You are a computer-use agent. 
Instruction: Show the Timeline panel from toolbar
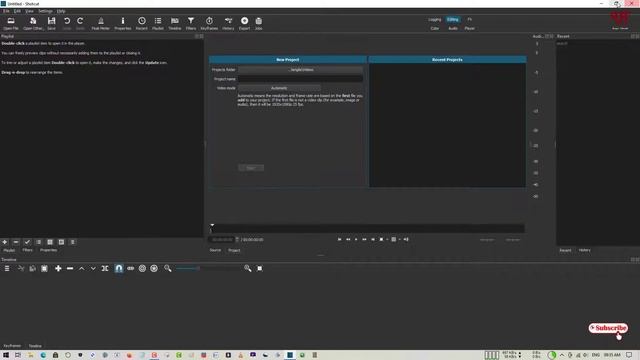click(175, 23)
